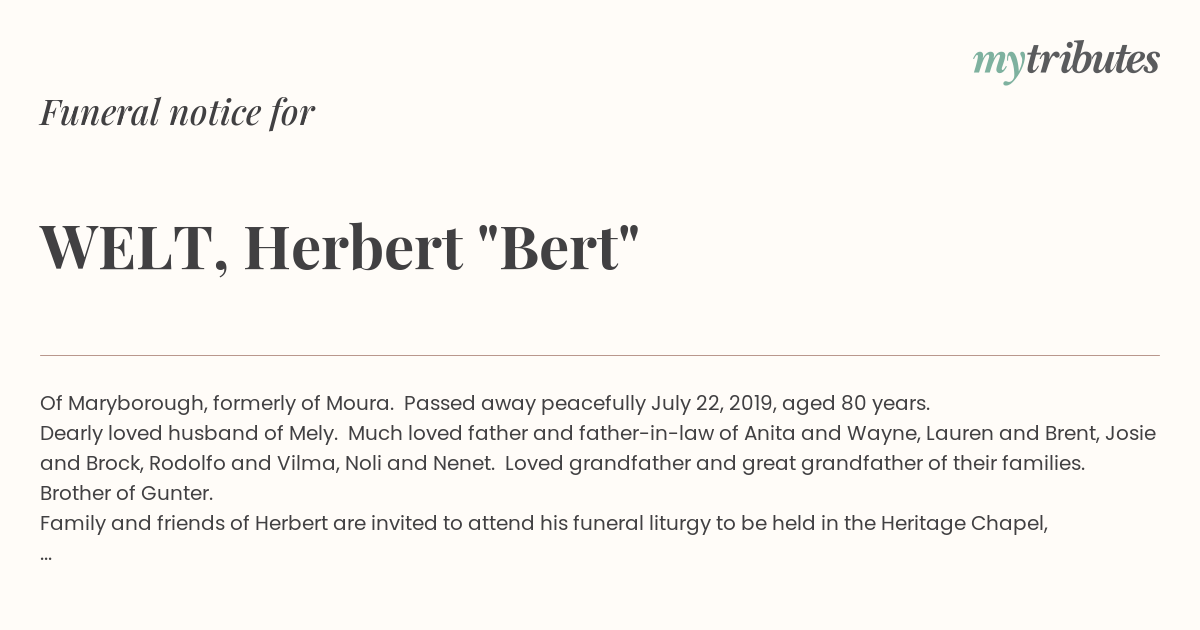The height and width of the screenshot is (630, 1200).
Task: Click the horizontal divider line under the name
Action: [600, 355]
